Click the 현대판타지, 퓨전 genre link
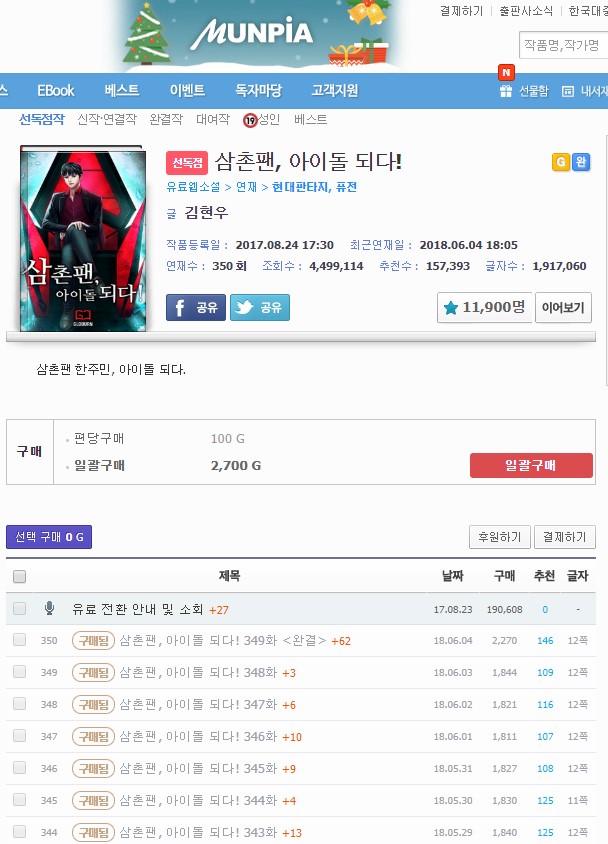 click(315, 187)
